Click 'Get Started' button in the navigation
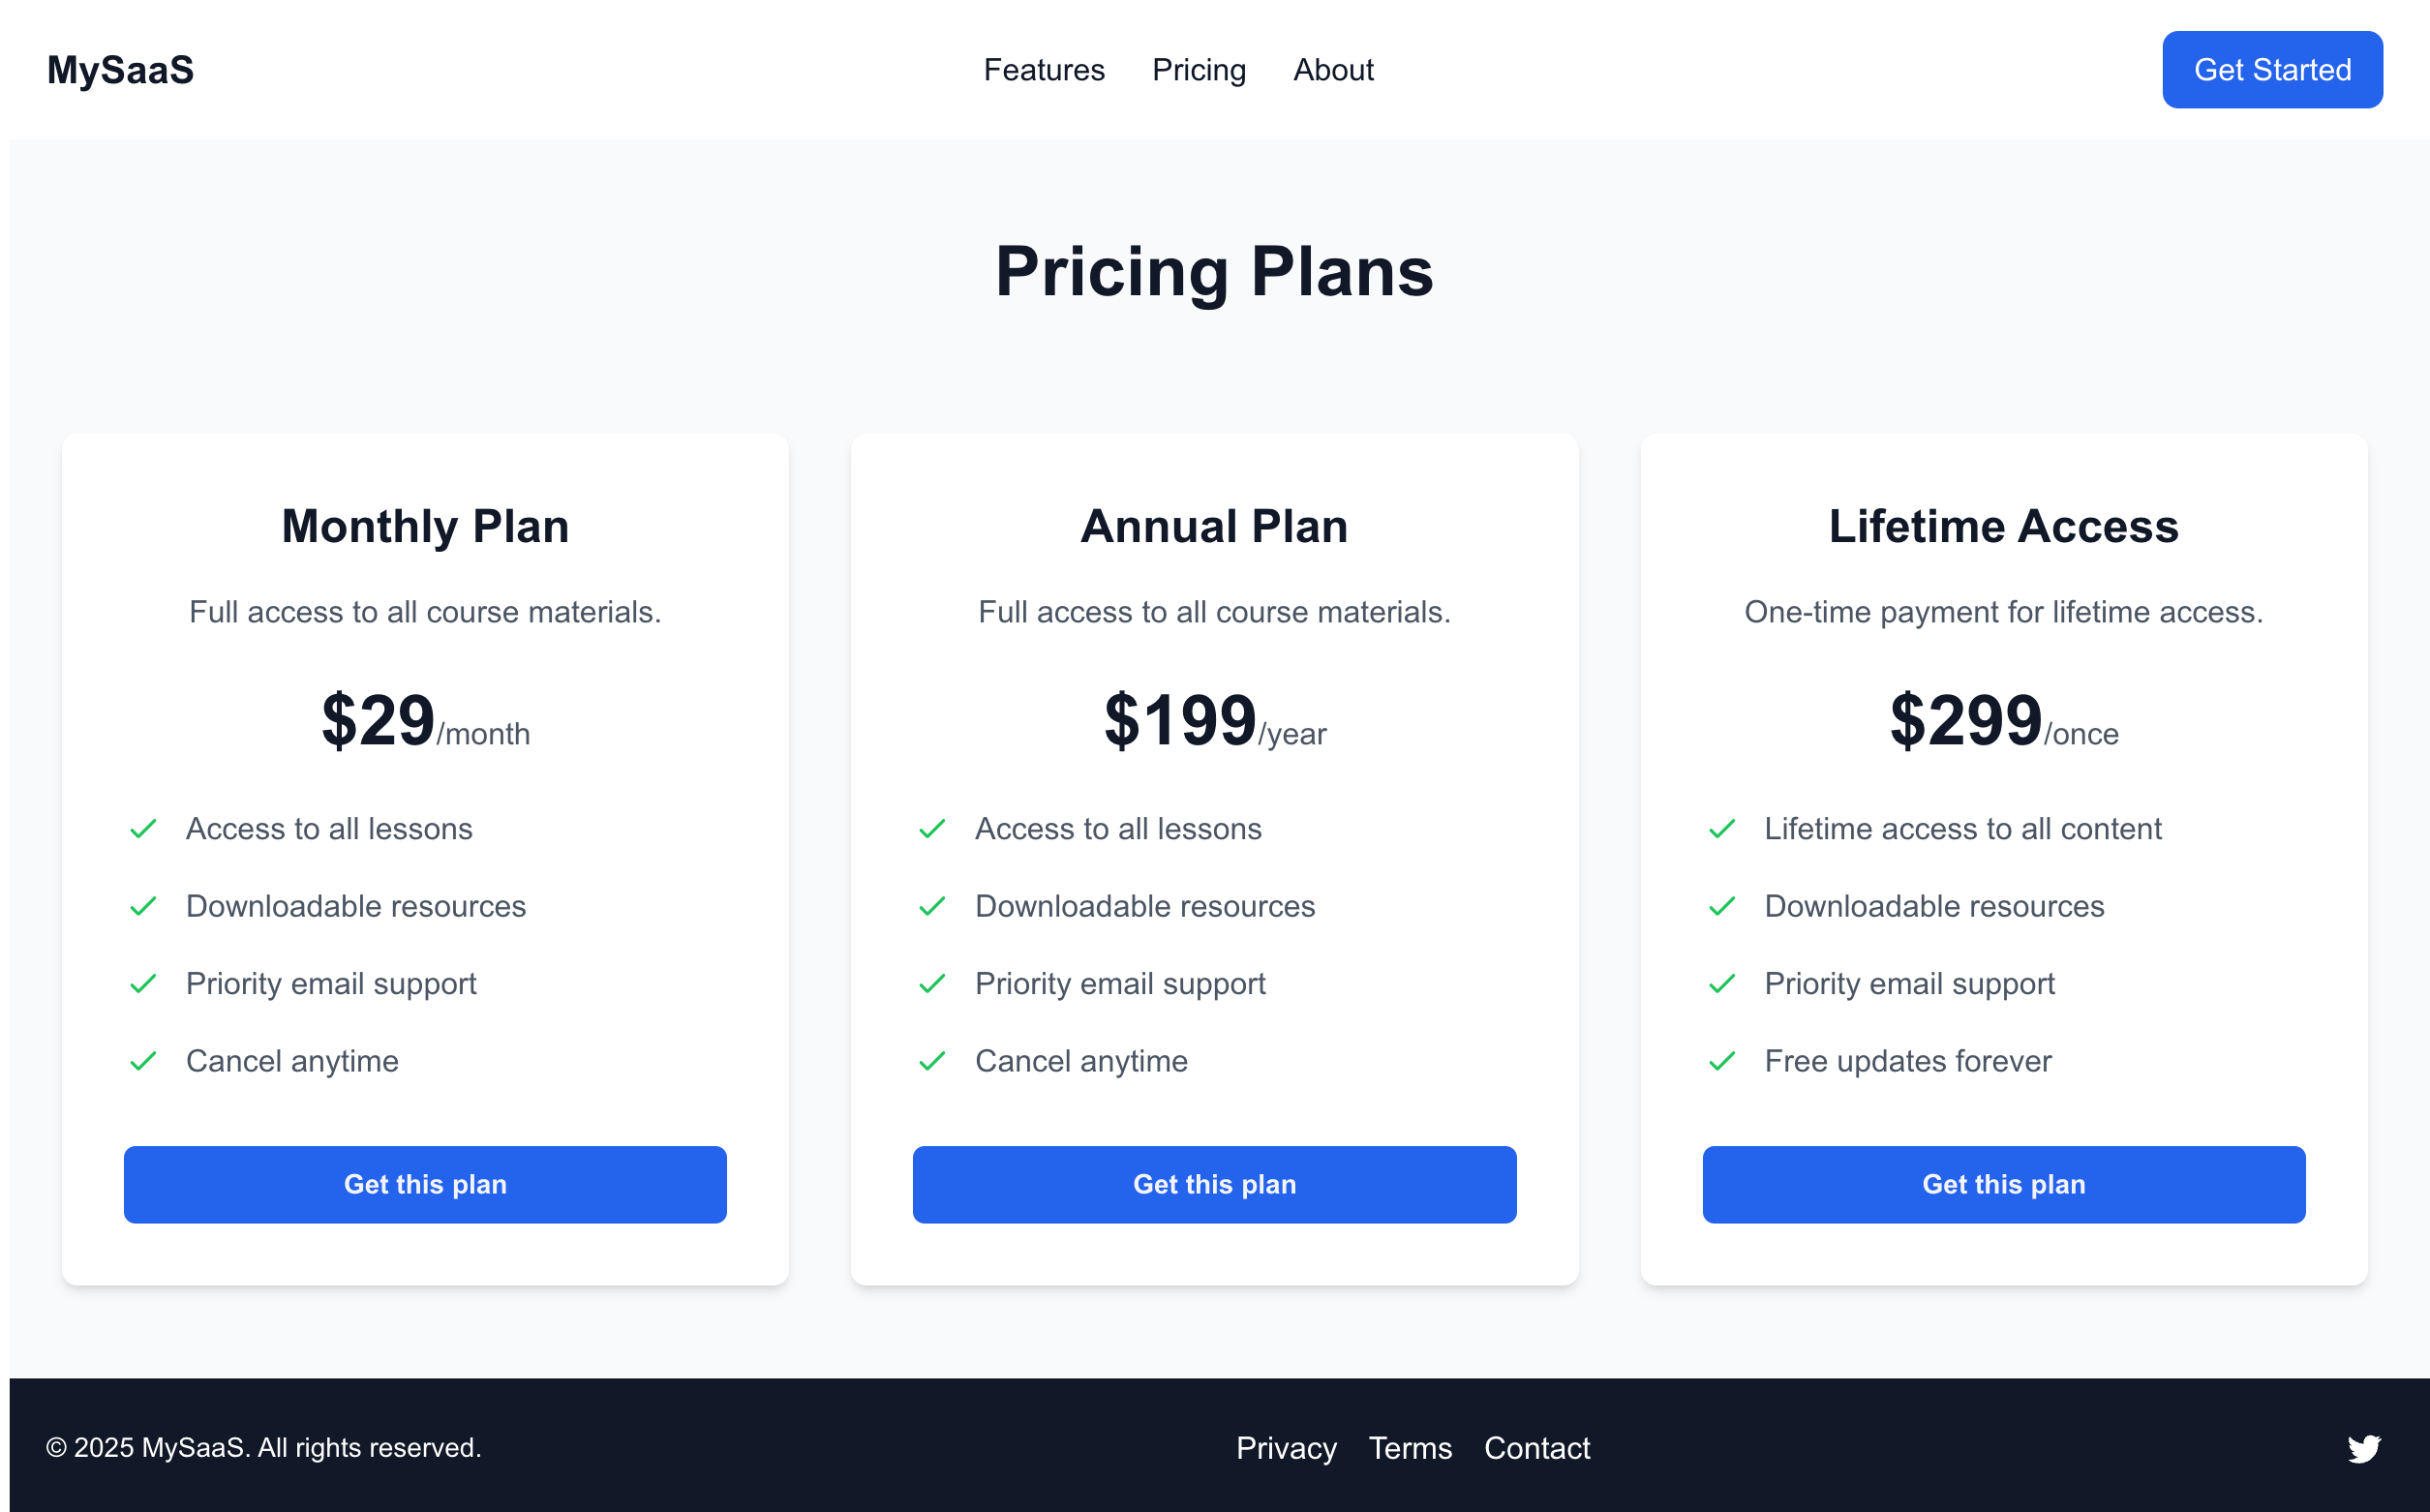2430x1512 pixels. pos(2271,70)
